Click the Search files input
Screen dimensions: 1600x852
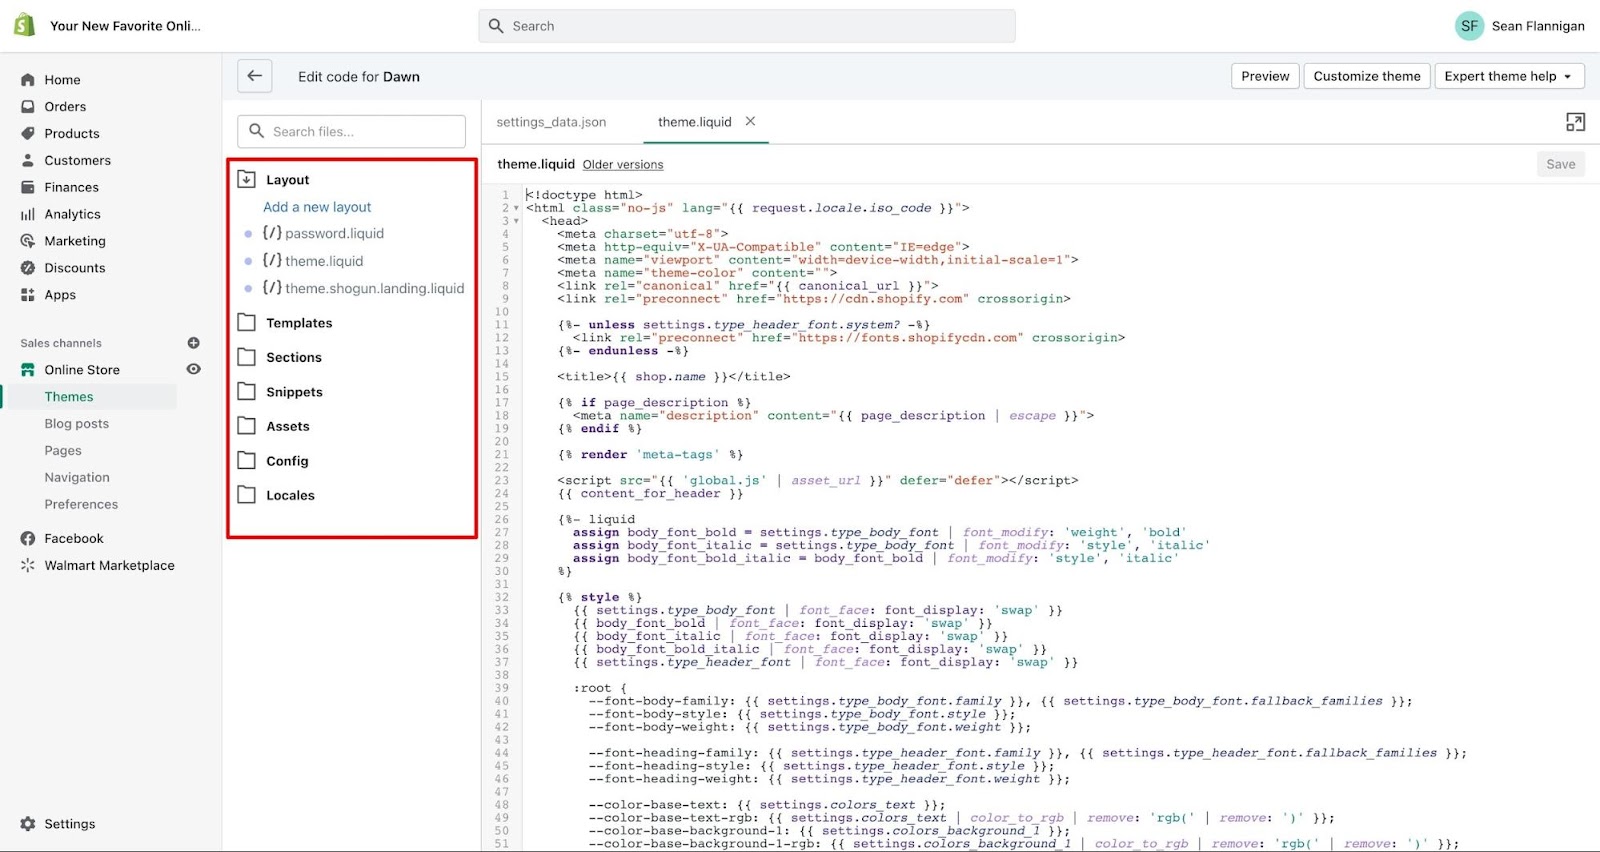[352, 131]
